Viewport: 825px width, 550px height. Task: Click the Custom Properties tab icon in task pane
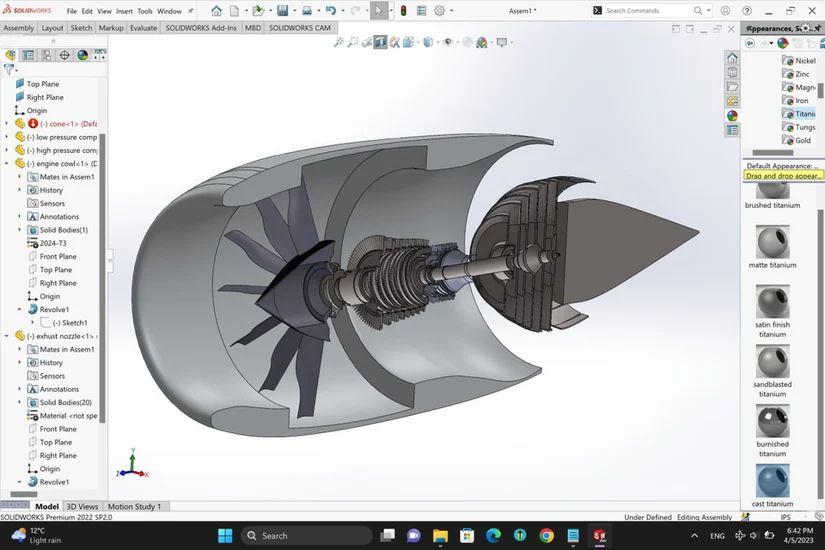point(732,129)
